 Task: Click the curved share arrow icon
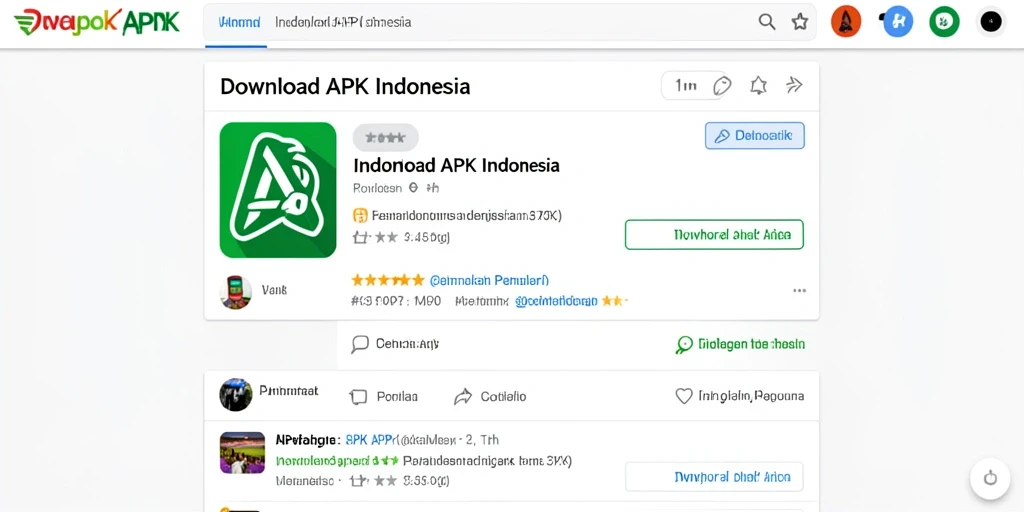click(x=462, y=396)
